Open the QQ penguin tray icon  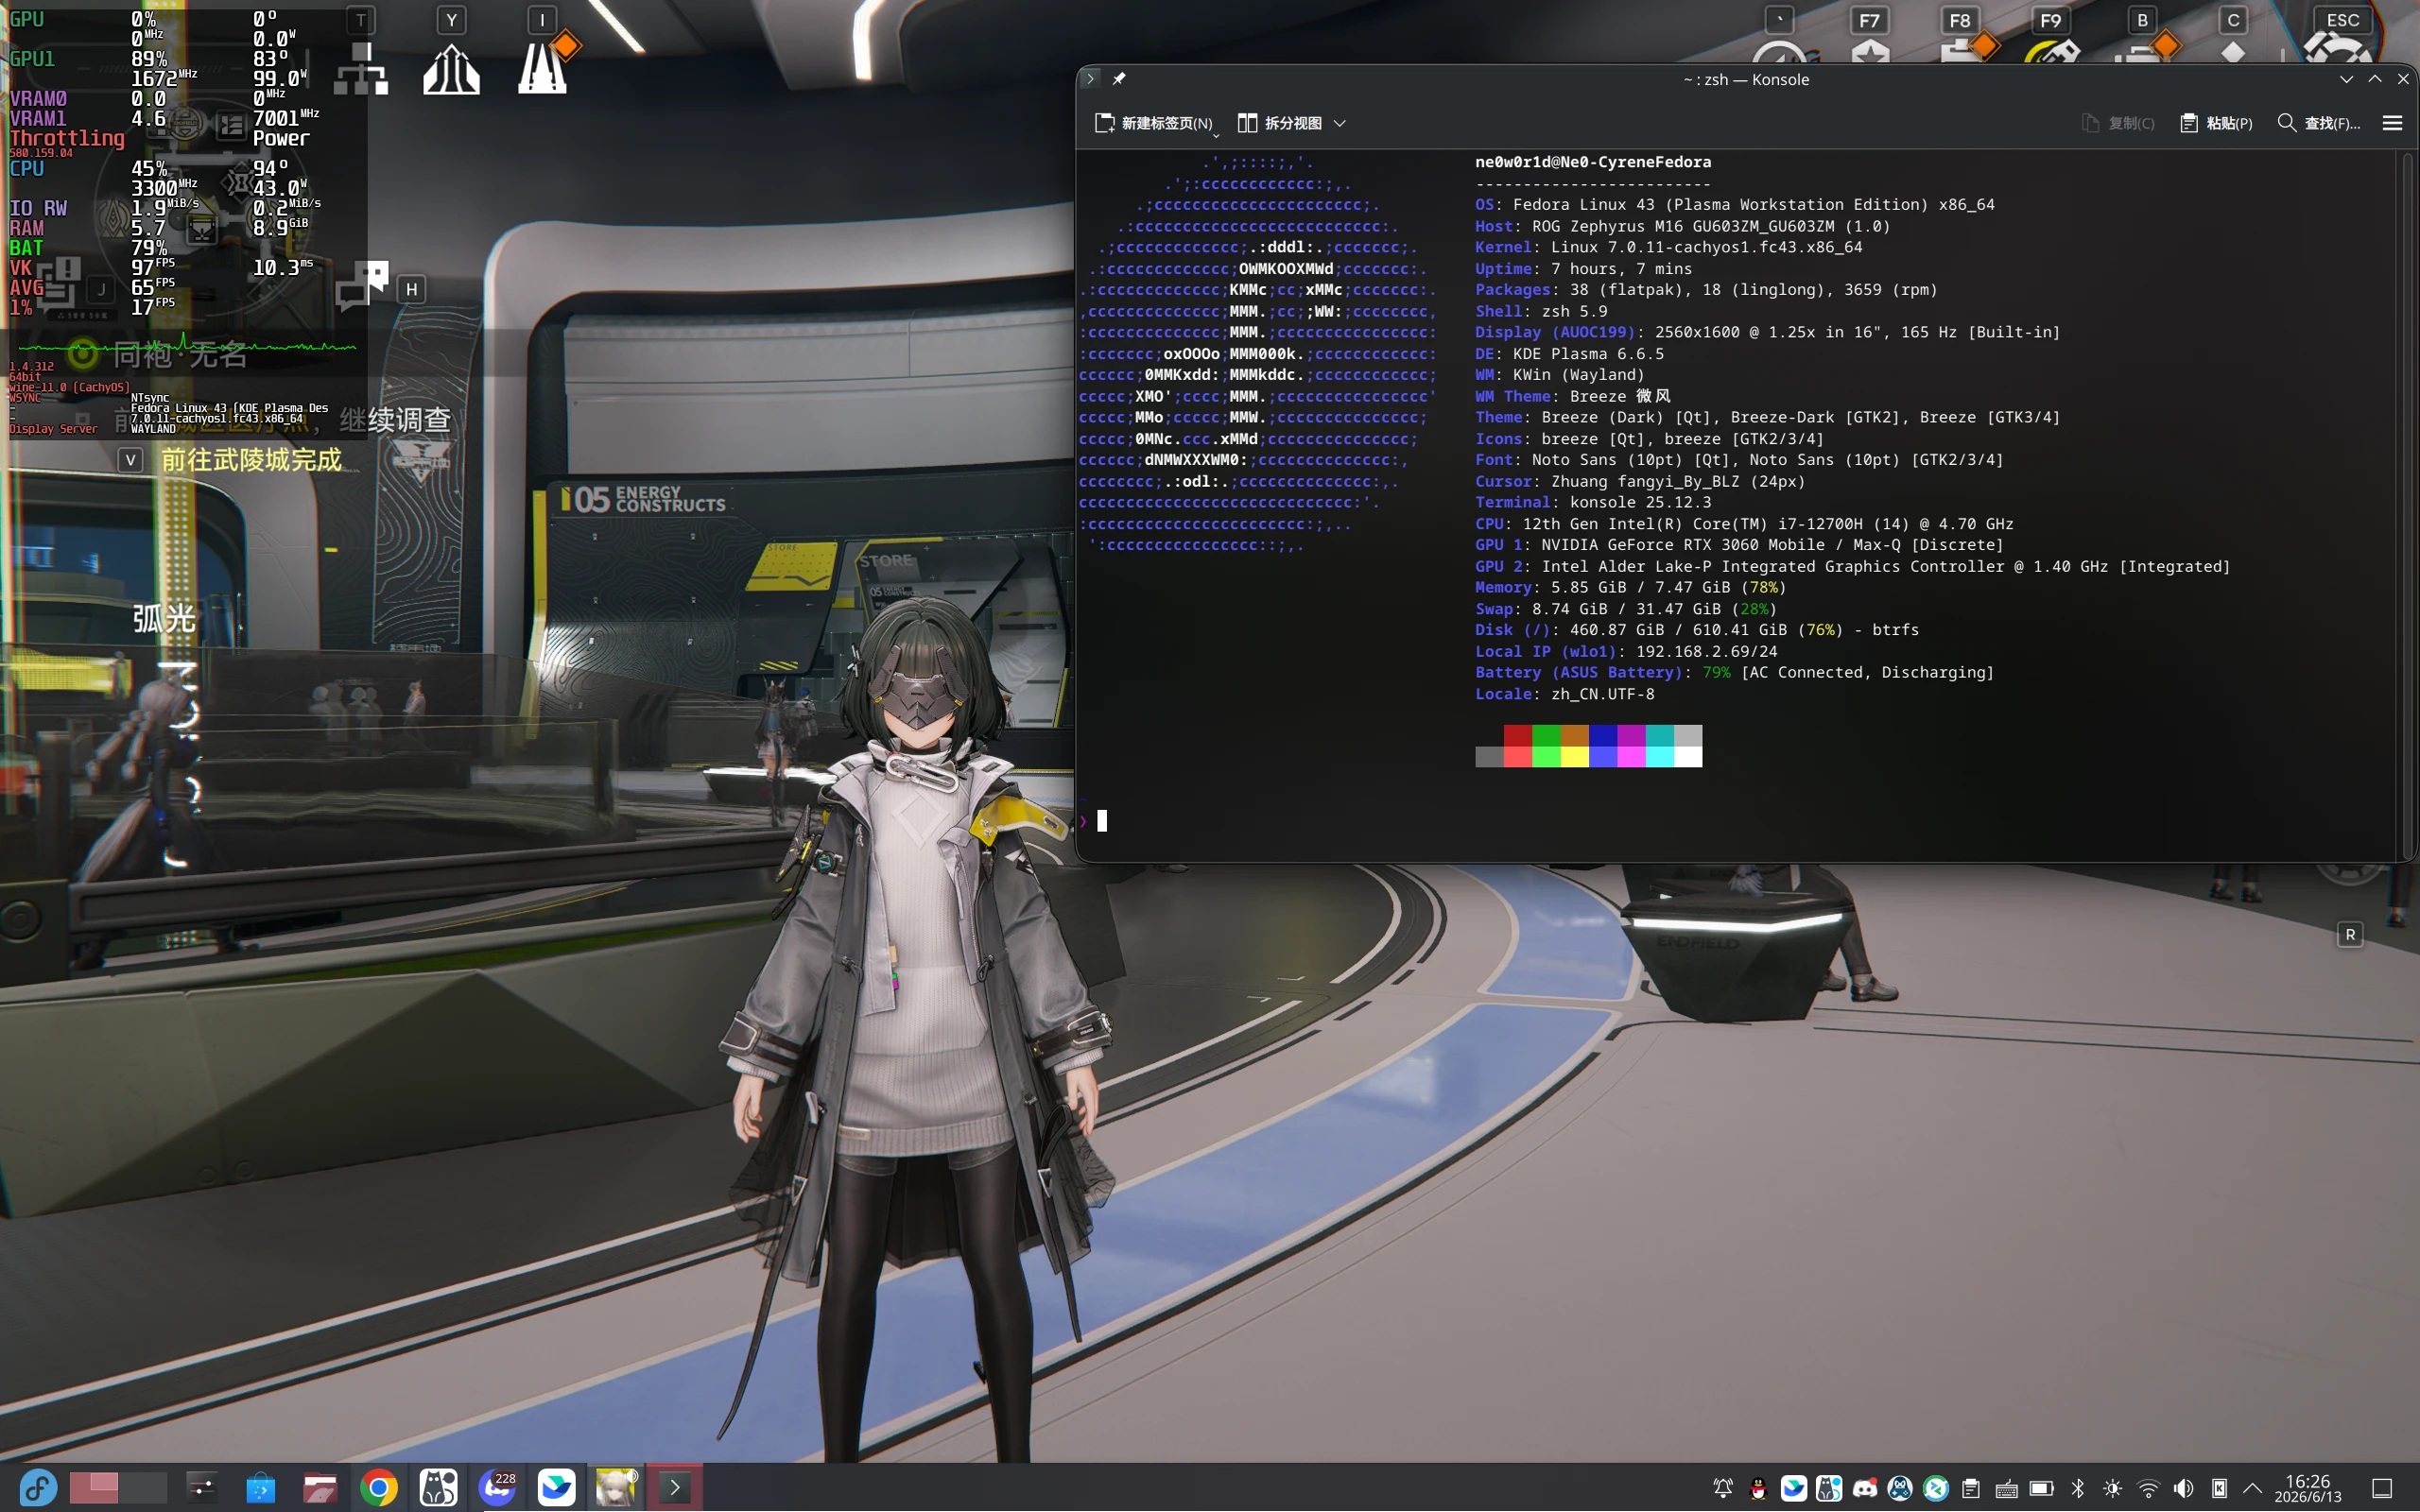click(1758, 1488)
